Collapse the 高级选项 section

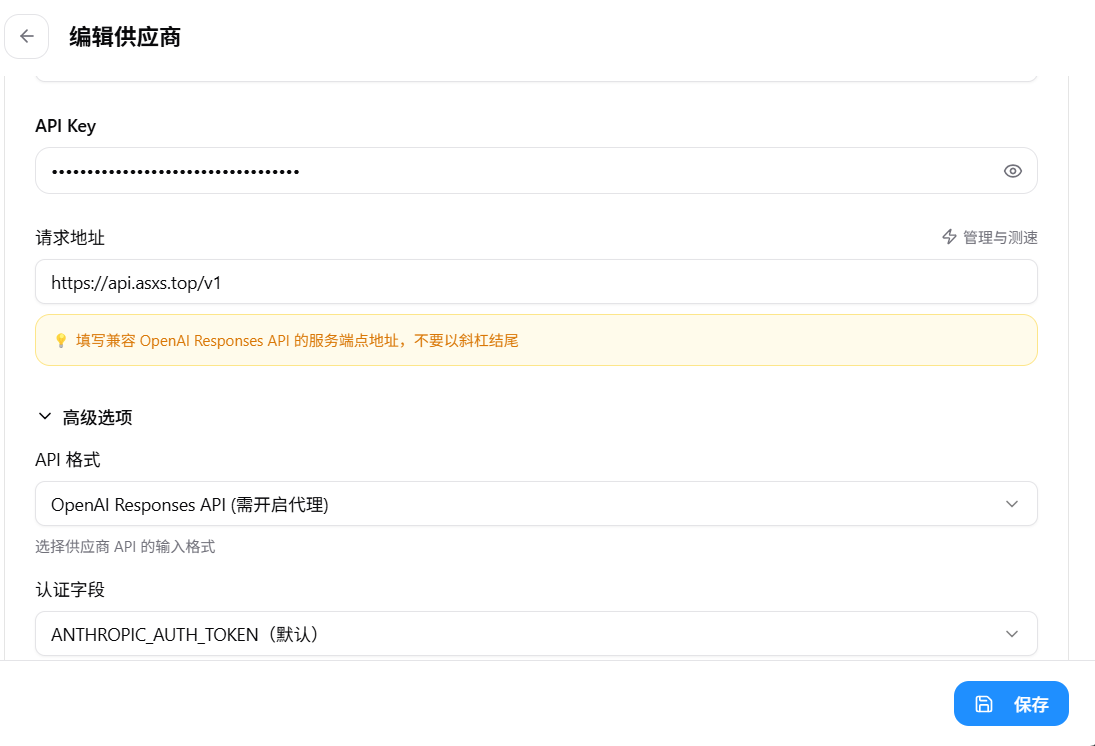(84, 417)
